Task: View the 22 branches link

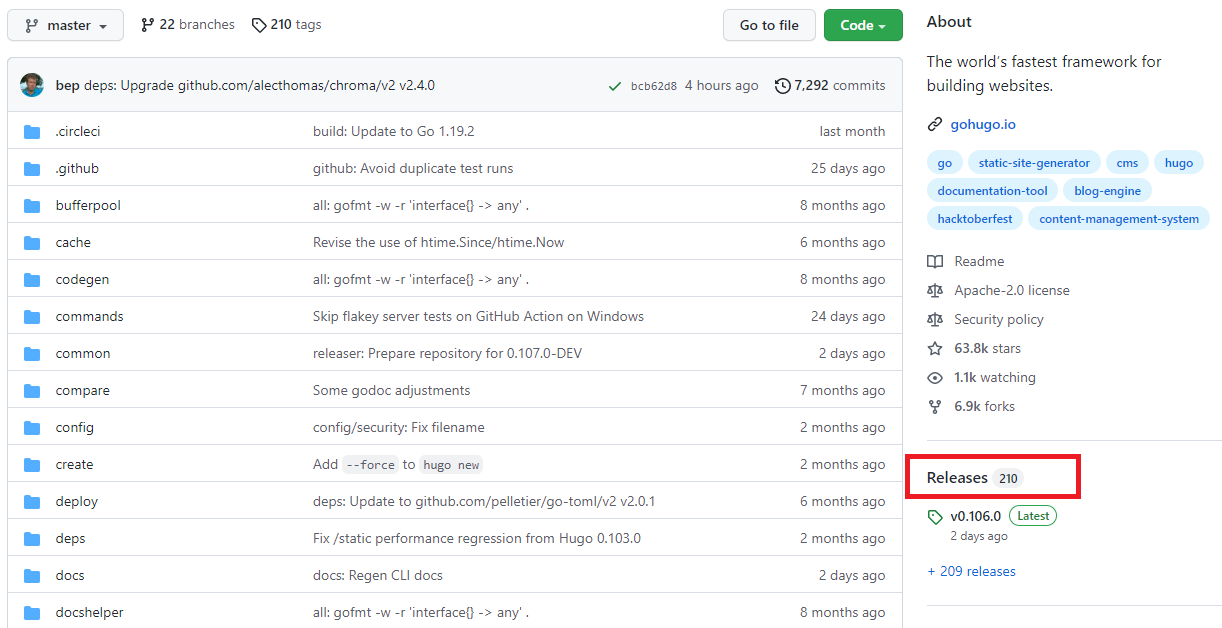Action: click(187, 24)
